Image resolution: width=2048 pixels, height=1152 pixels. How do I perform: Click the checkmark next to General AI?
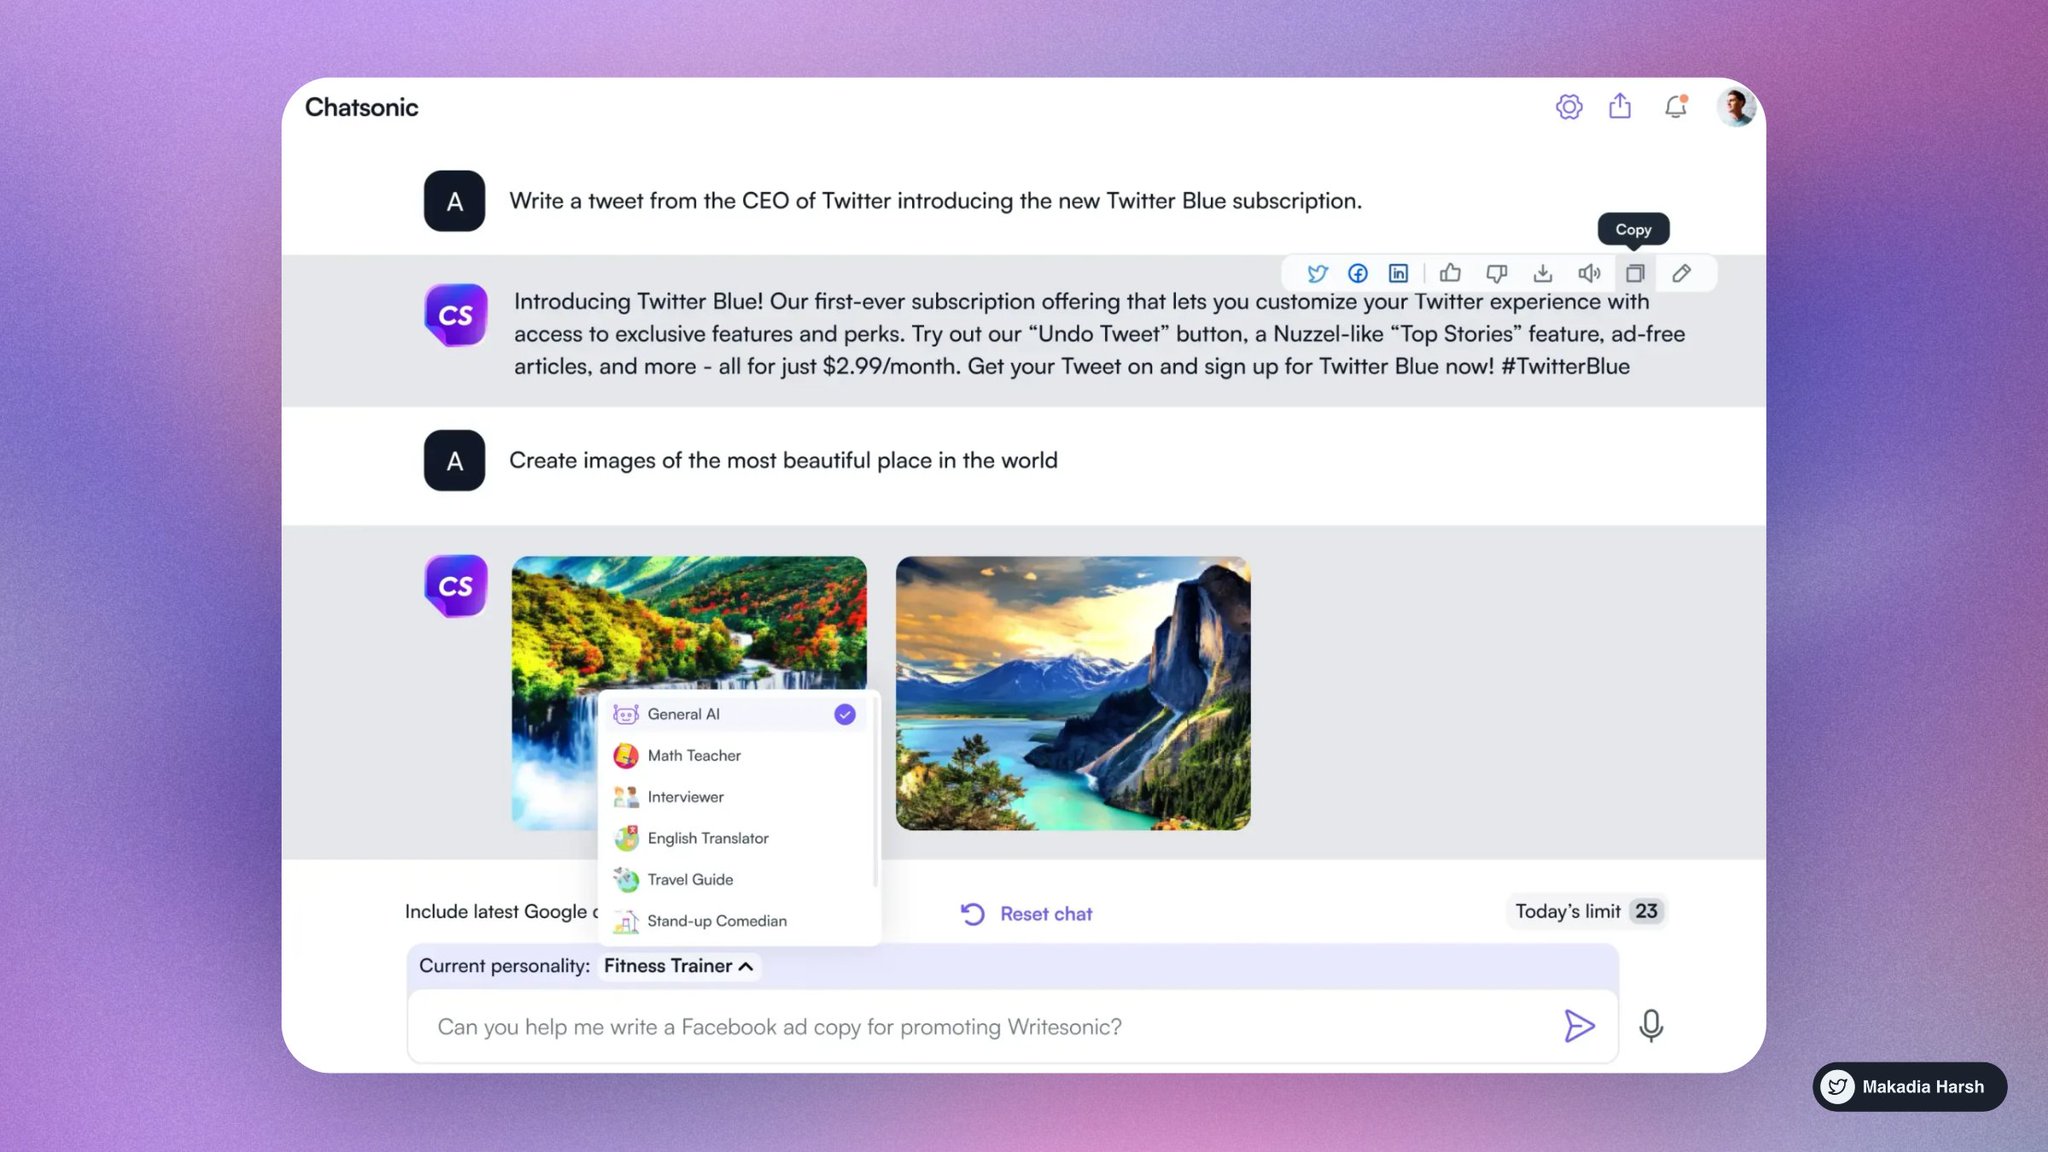[845, 714]
